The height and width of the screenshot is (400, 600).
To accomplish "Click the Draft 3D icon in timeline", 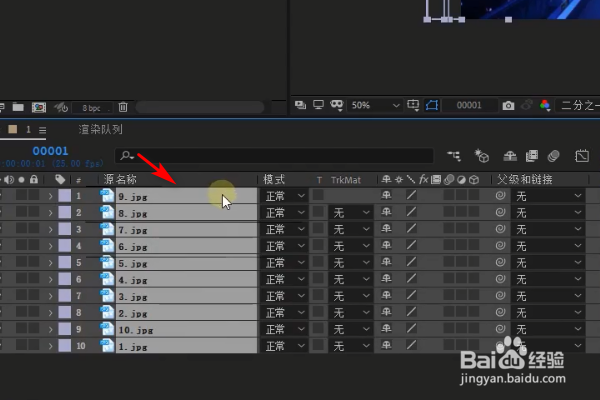I will (482, 156).
